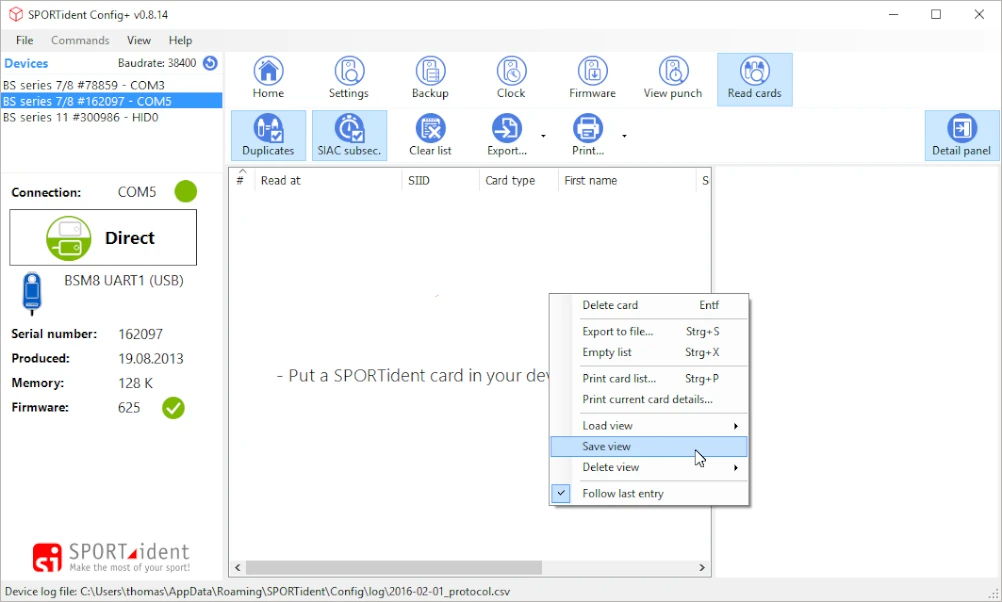Screen dimensions: 1002x602
Task: Click the blue BSM8 USB station icon
Action: click(x=32, y=293)
